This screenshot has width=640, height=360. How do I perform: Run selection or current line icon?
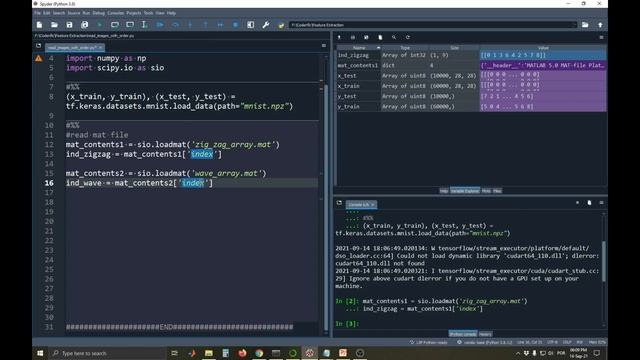pyautogui.click(x=144, y=25)
